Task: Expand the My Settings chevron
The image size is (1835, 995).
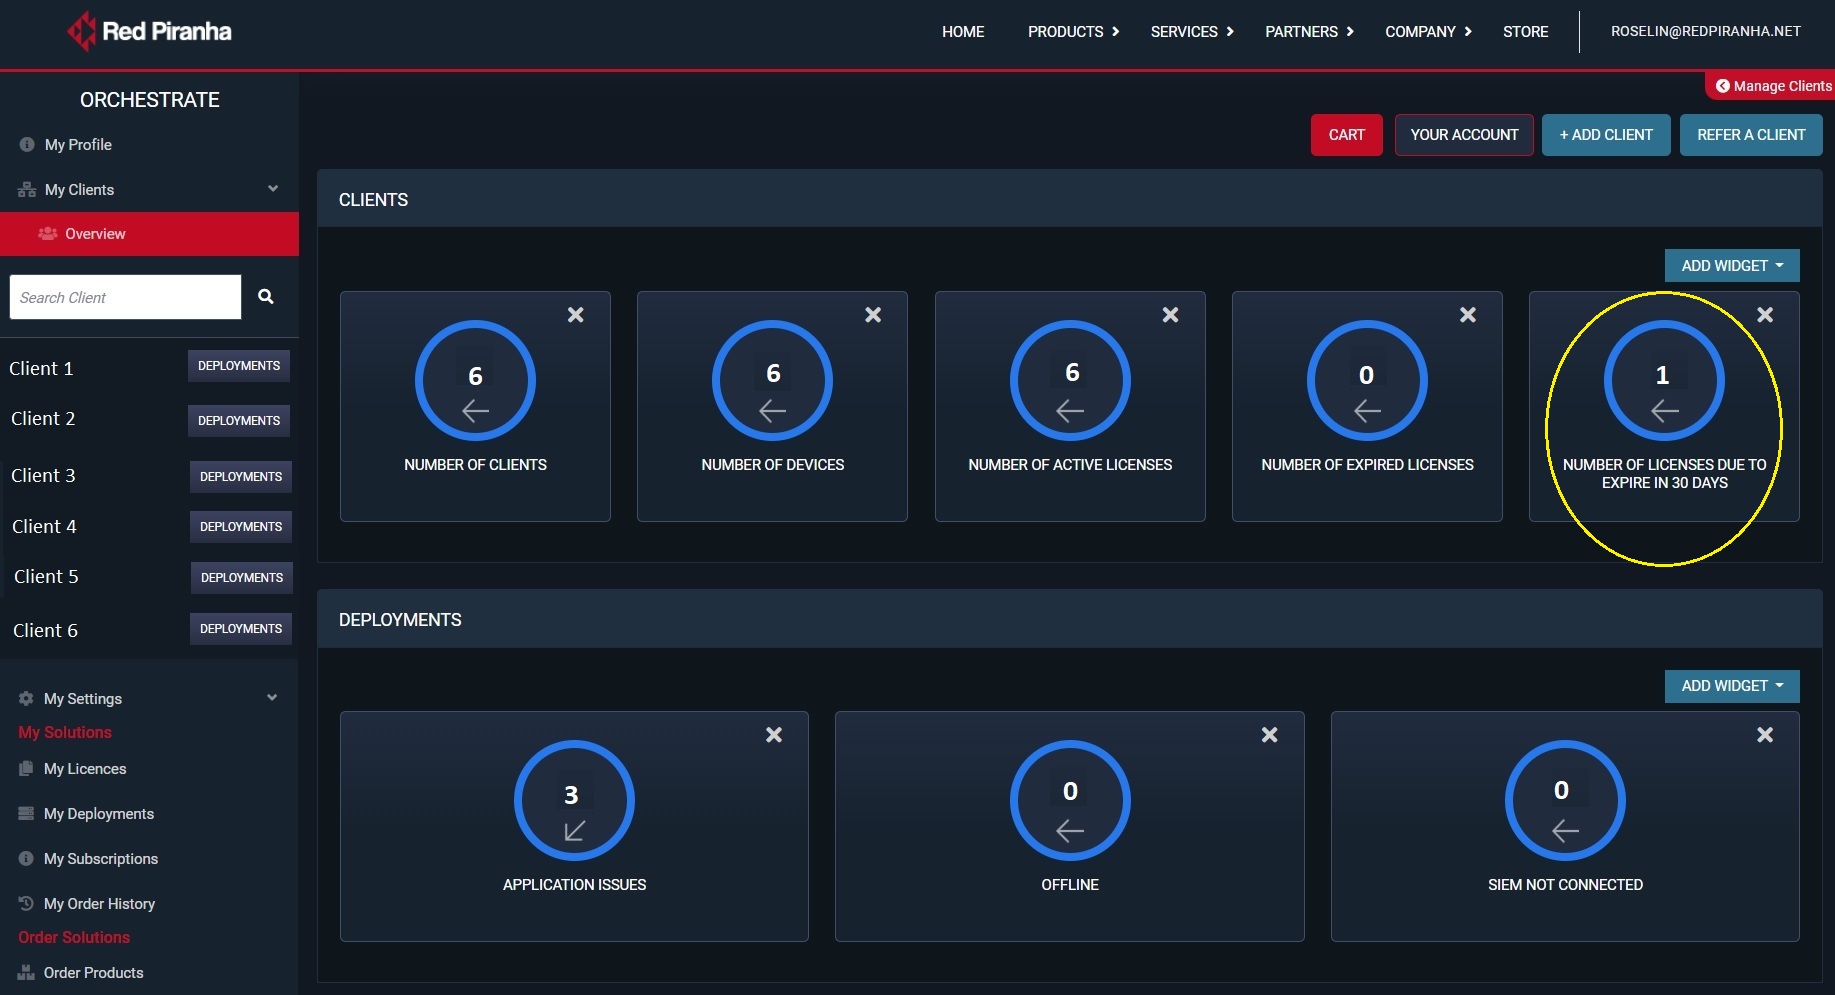Action: [272, 698]
